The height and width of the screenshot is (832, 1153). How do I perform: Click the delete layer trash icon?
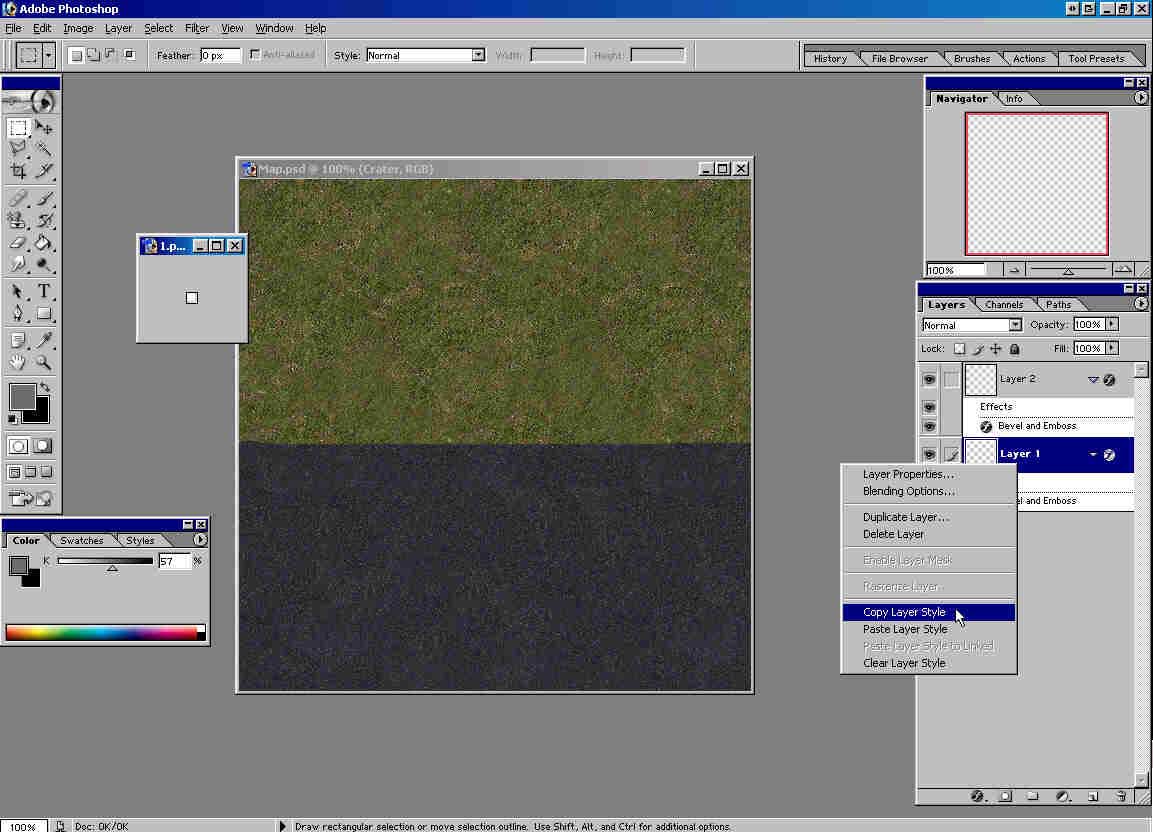pyautogui.click(x=1121, y=796)
